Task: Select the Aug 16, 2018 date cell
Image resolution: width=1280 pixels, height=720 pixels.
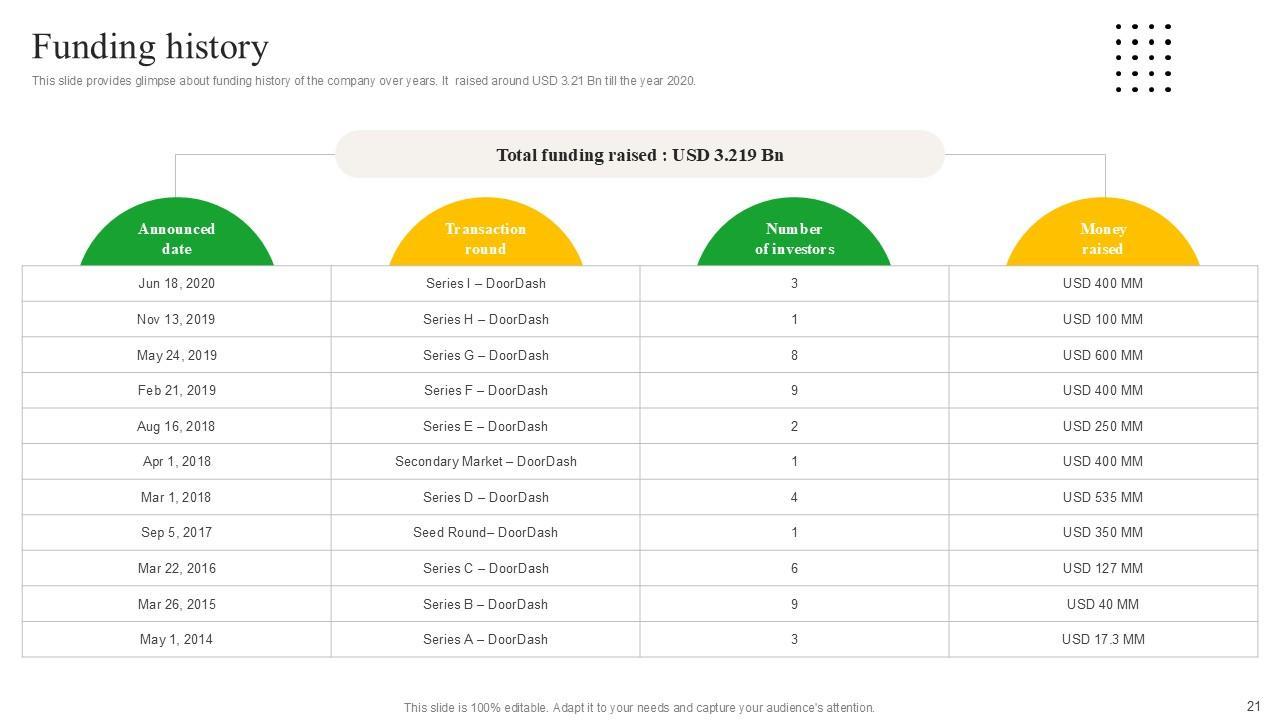Action: [x=177, y=426]
